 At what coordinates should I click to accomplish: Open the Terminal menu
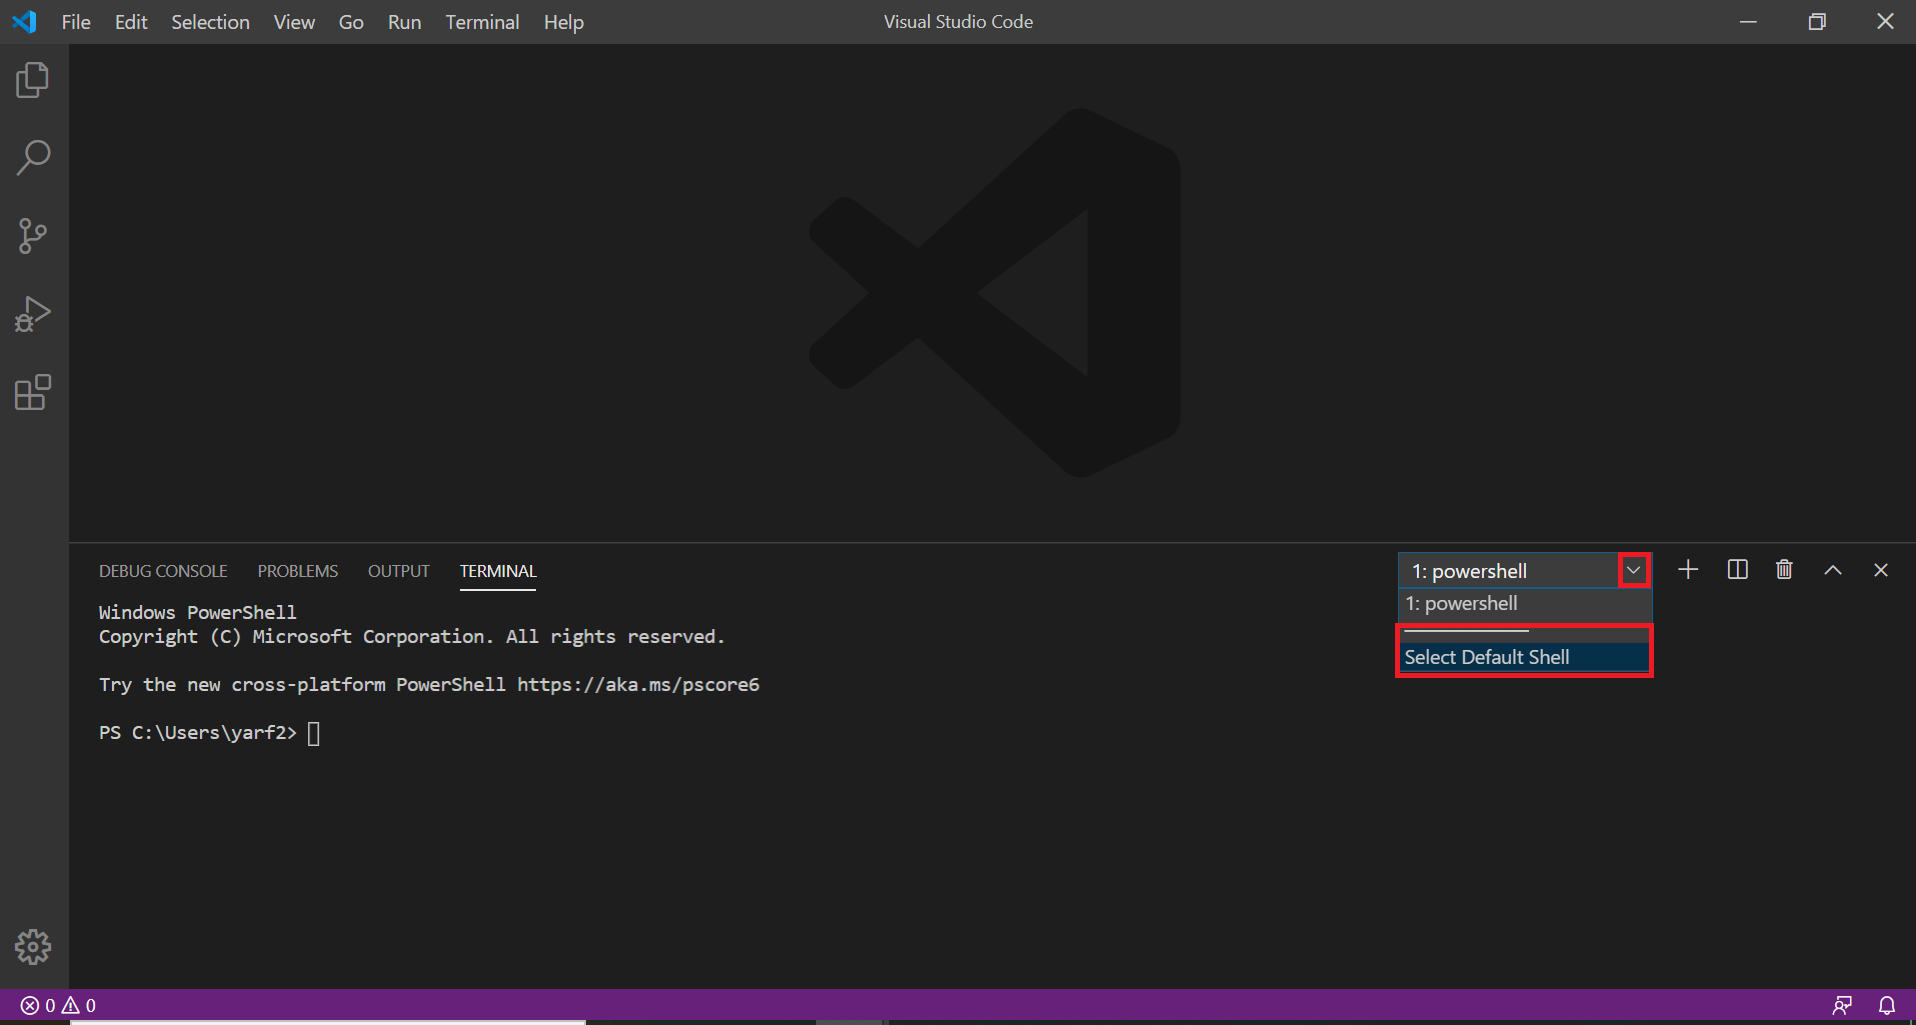click(x=482, y=21)
